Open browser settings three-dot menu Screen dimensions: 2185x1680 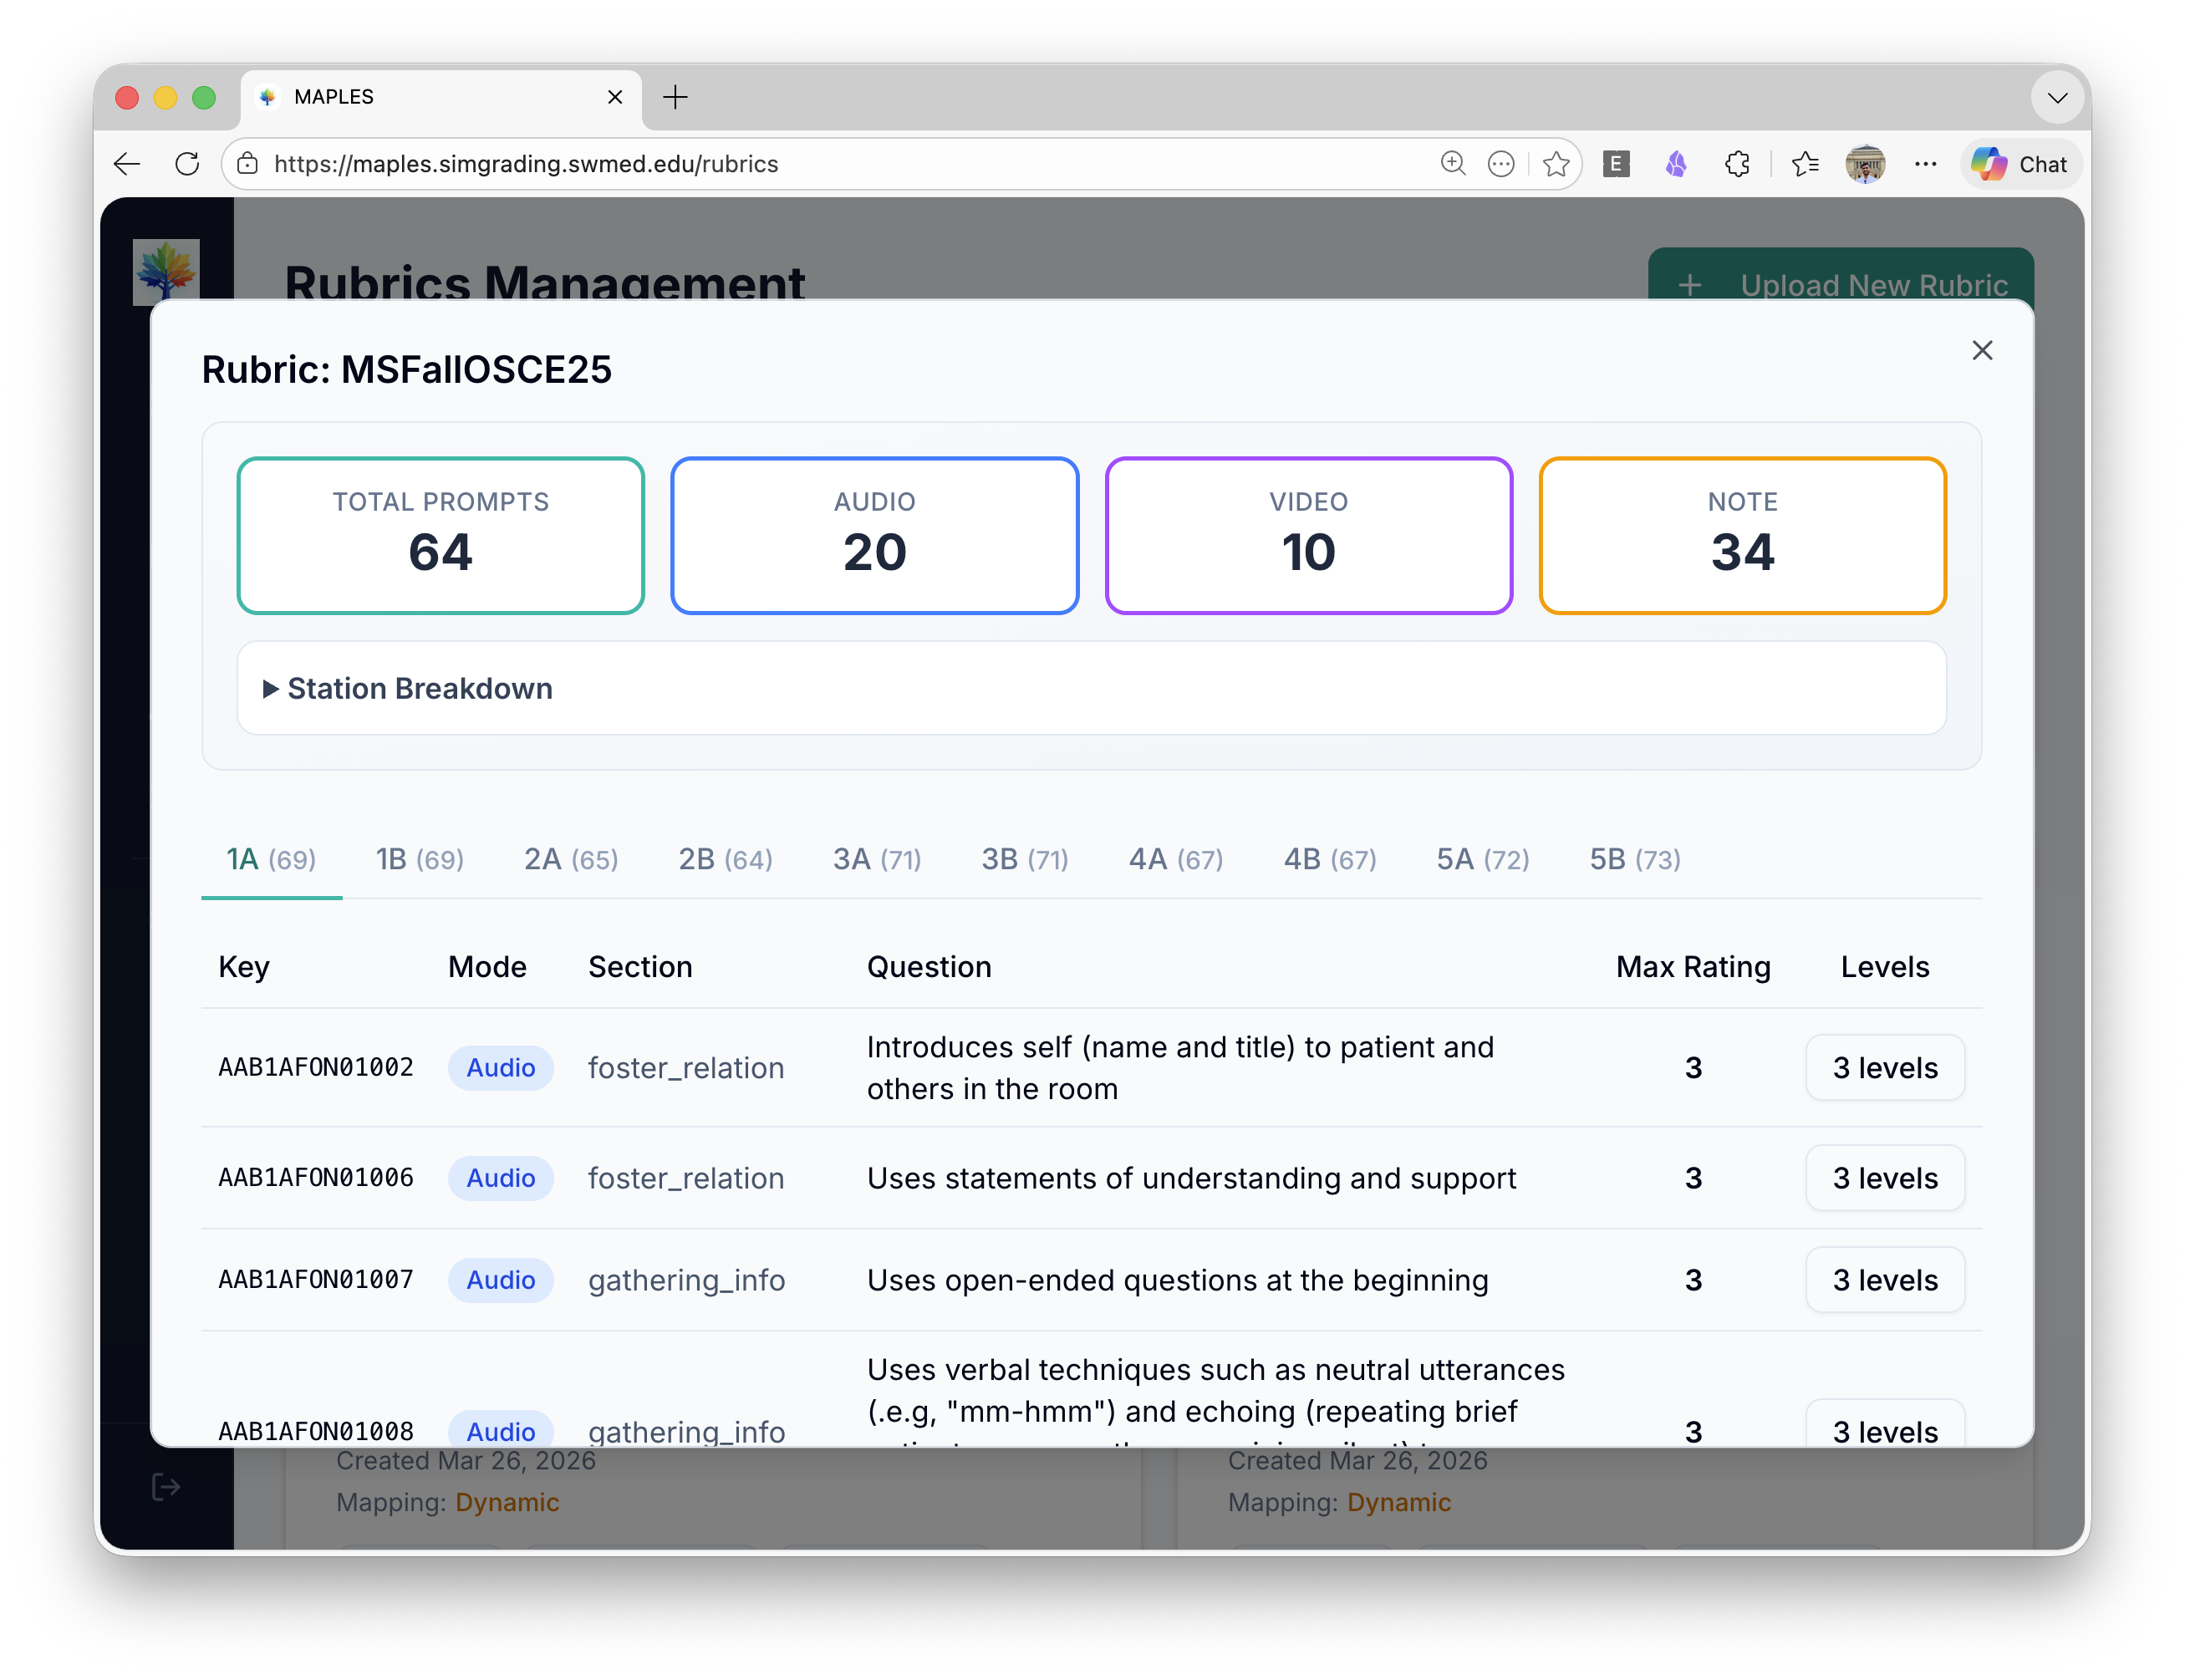[x=1925, y=164]
